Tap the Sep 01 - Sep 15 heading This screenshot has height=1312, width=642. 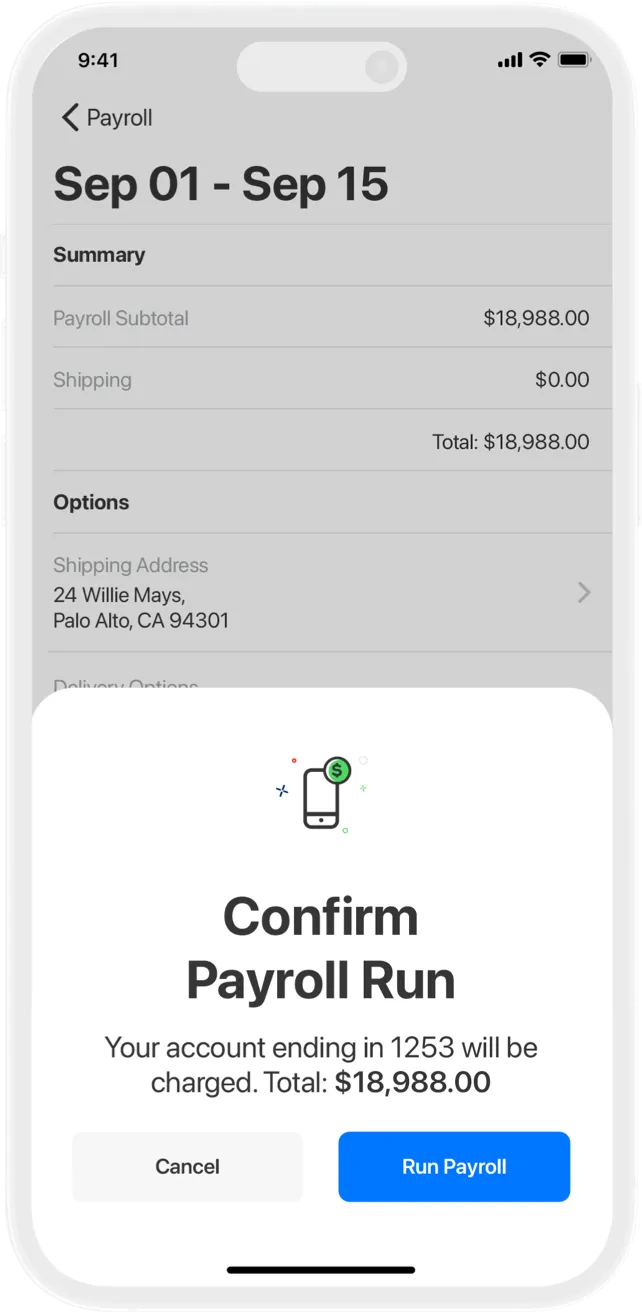pyautogui.click(x=222, y=184)
